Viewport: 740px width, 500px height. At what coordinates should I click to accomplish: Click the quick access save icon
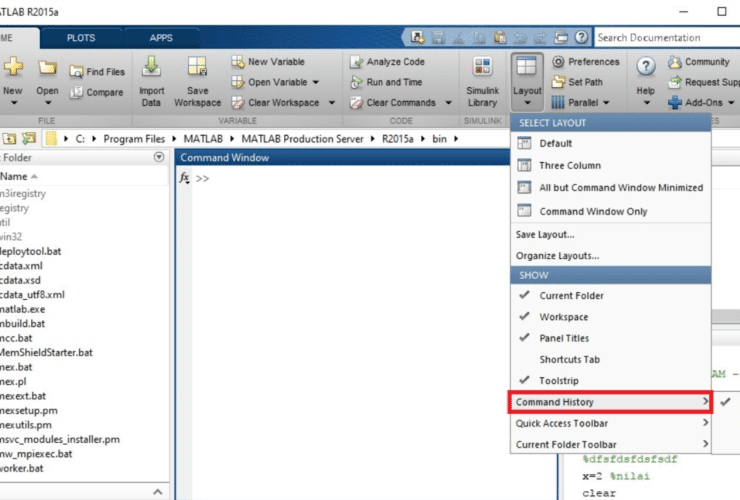pyautogui.click(x=438, y=37)
